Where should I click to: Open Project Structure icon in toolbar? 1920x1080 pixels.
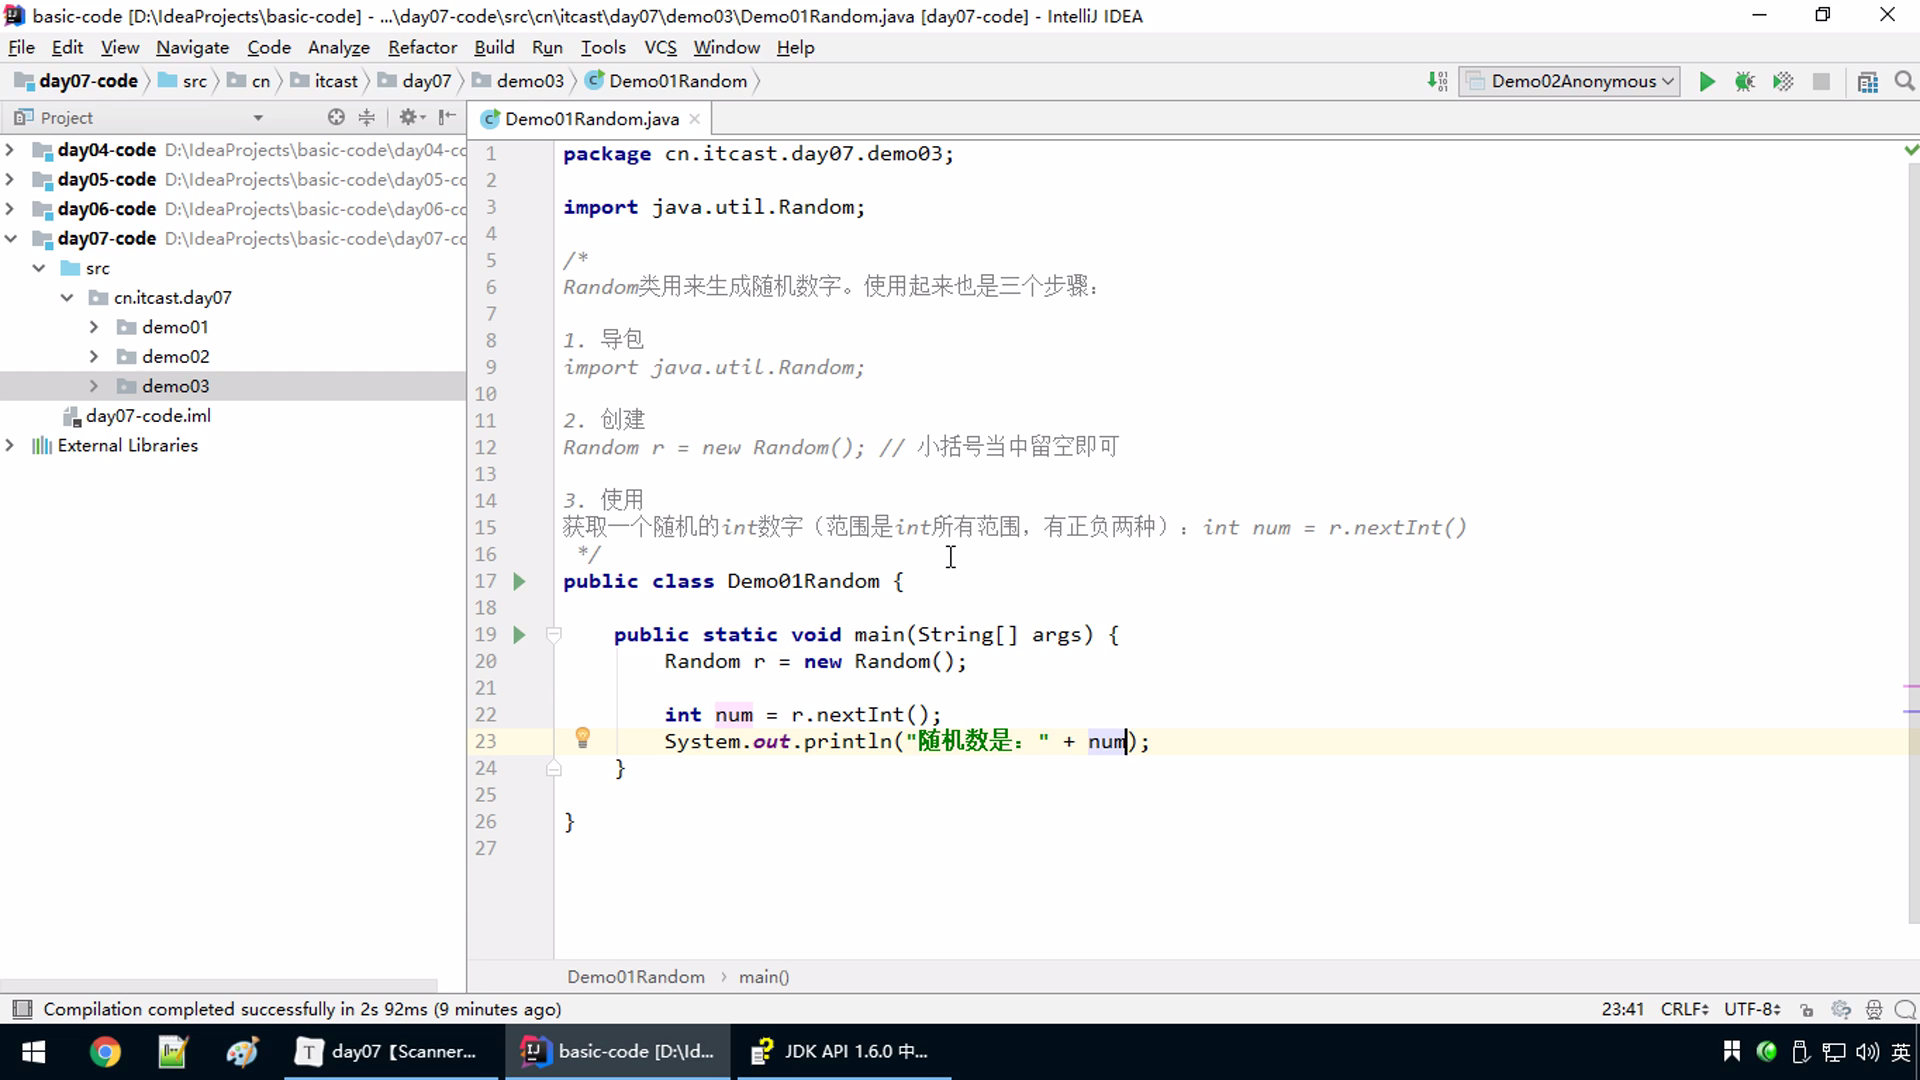(x=1867, y=82)
